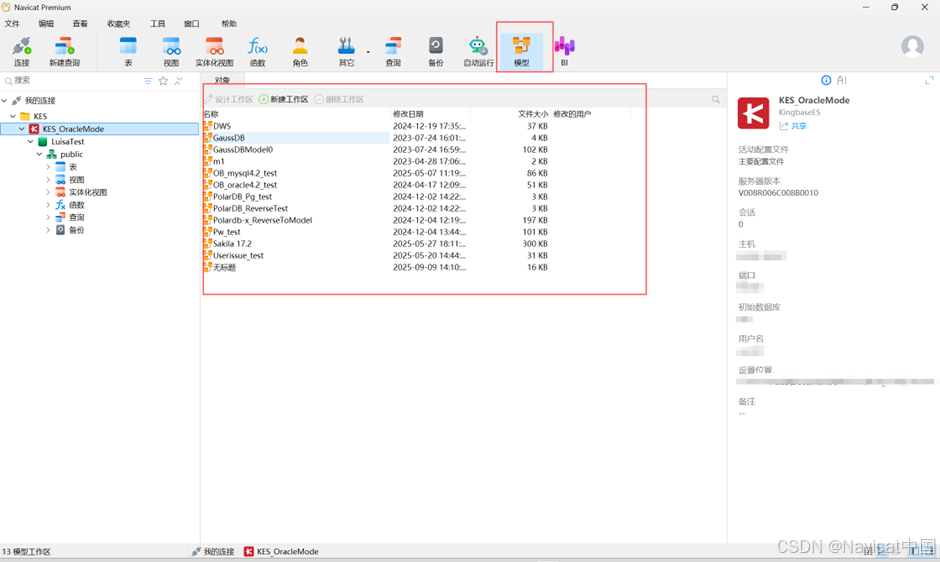The image size is (940, 562).
Task: Open the Role (角色) toolbar icon
Action: point(300,52)
